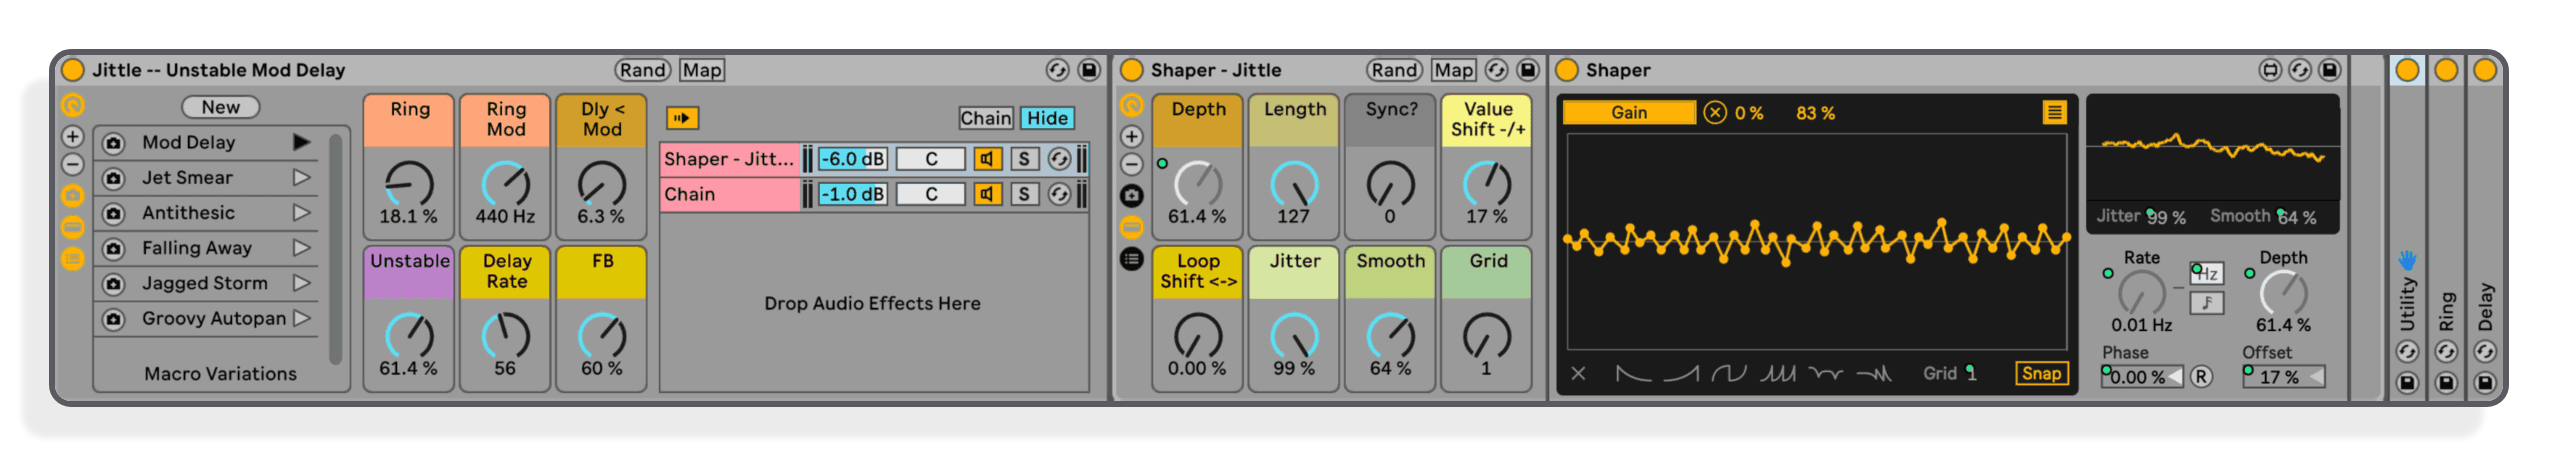Click Map on Shaper - Jittle rack
Screen dimensions: 2558x456
pos(1453,70)
